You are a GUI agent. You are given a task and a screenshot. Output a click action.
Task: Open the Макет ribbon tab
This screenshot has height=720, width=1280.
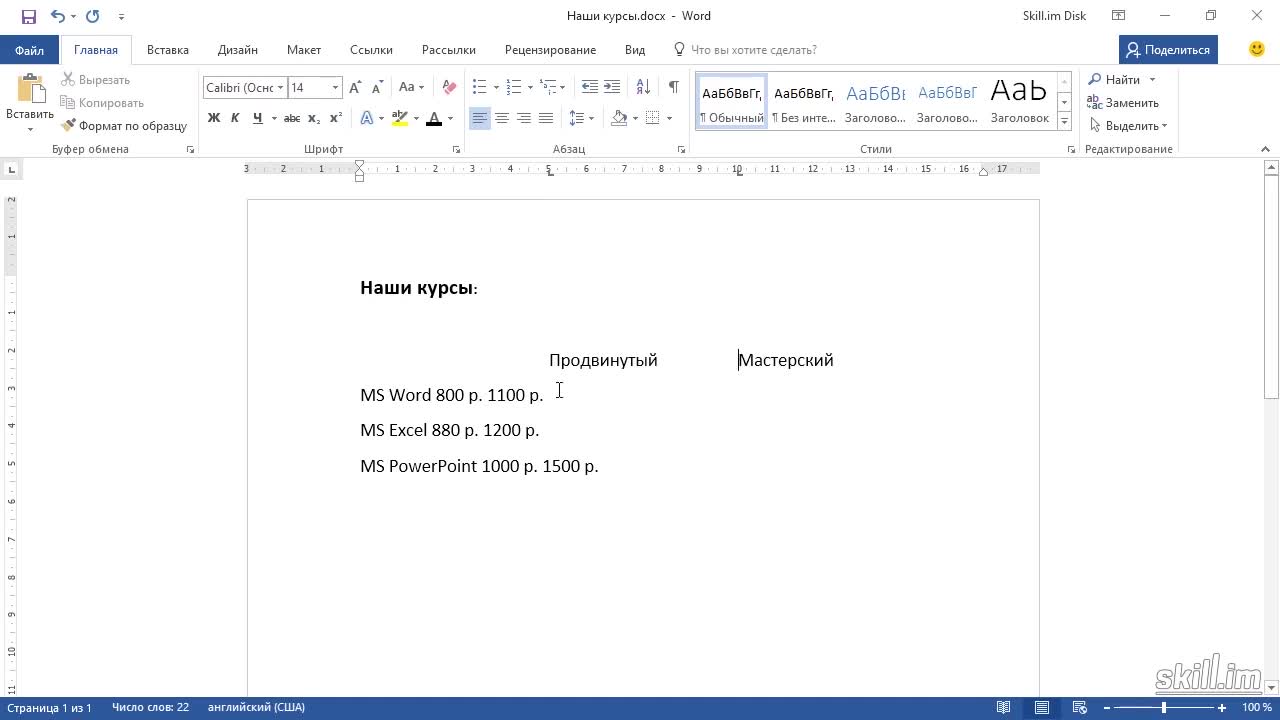coord(304,50)
